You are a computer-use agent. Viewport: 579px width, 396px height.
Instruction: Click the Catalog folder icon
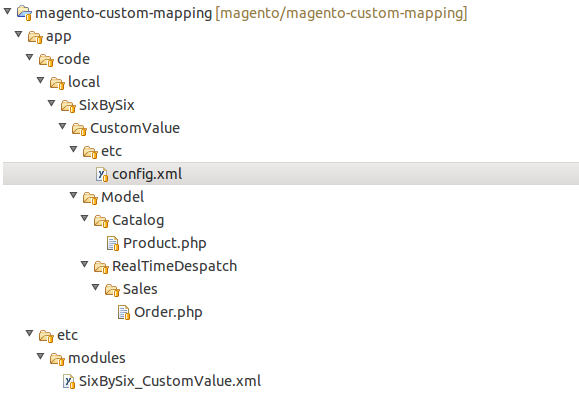[x=101, y=221]
